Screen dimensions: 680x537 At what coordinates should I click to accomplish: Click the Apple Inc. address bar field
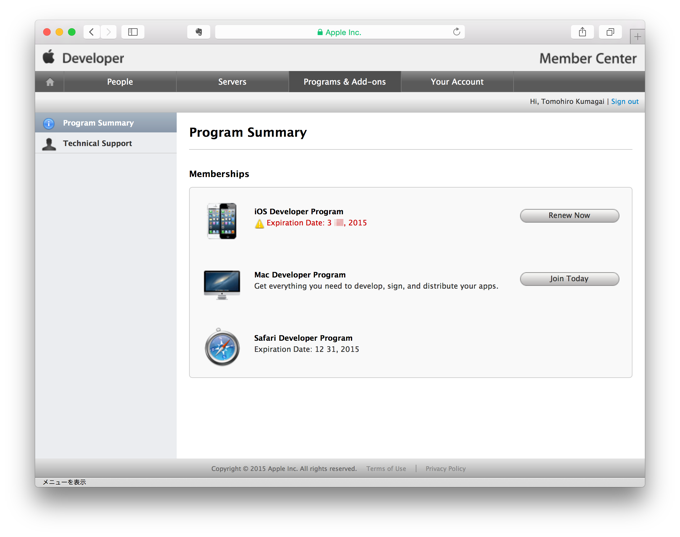click(x=340, y=32)
